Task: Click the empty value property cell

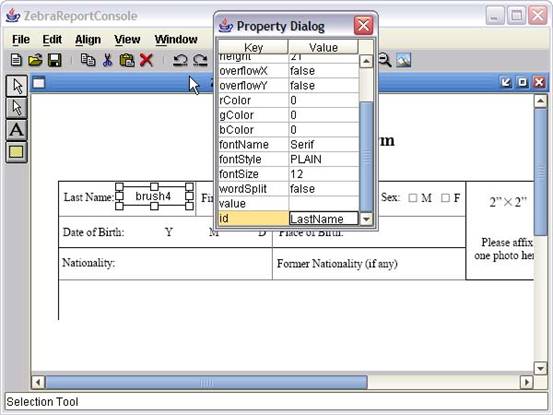Action: click(x=323, y=203)
